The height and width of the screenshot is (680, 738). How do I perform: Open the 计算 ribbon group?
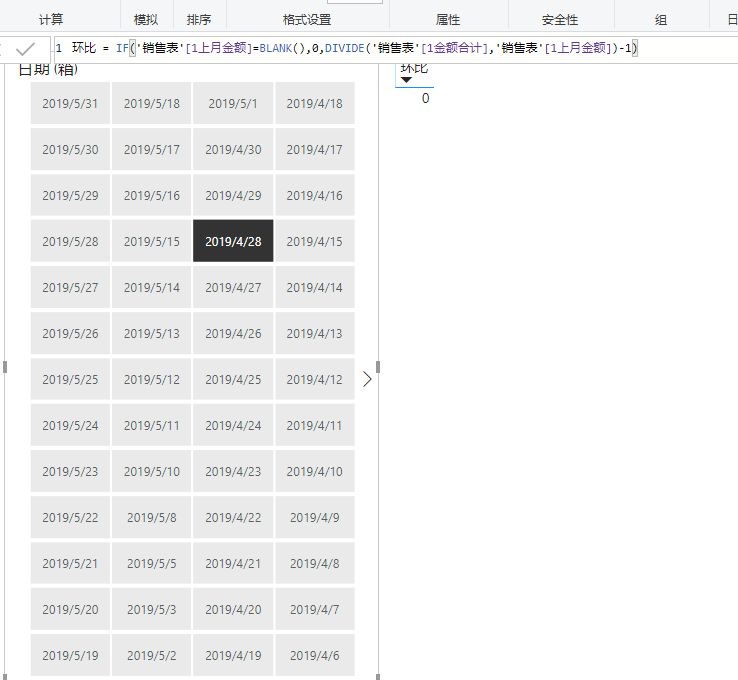[x=51, y=20]
